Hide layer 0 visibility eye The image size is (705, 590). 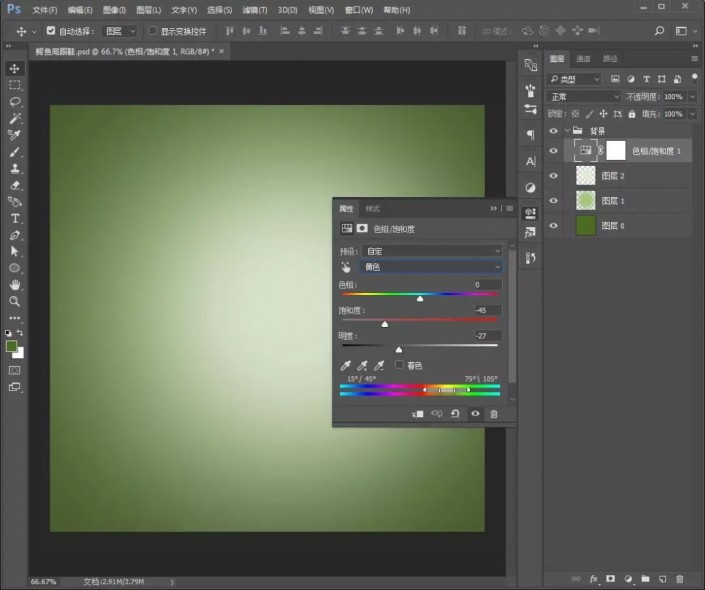[x=553, y=226]
